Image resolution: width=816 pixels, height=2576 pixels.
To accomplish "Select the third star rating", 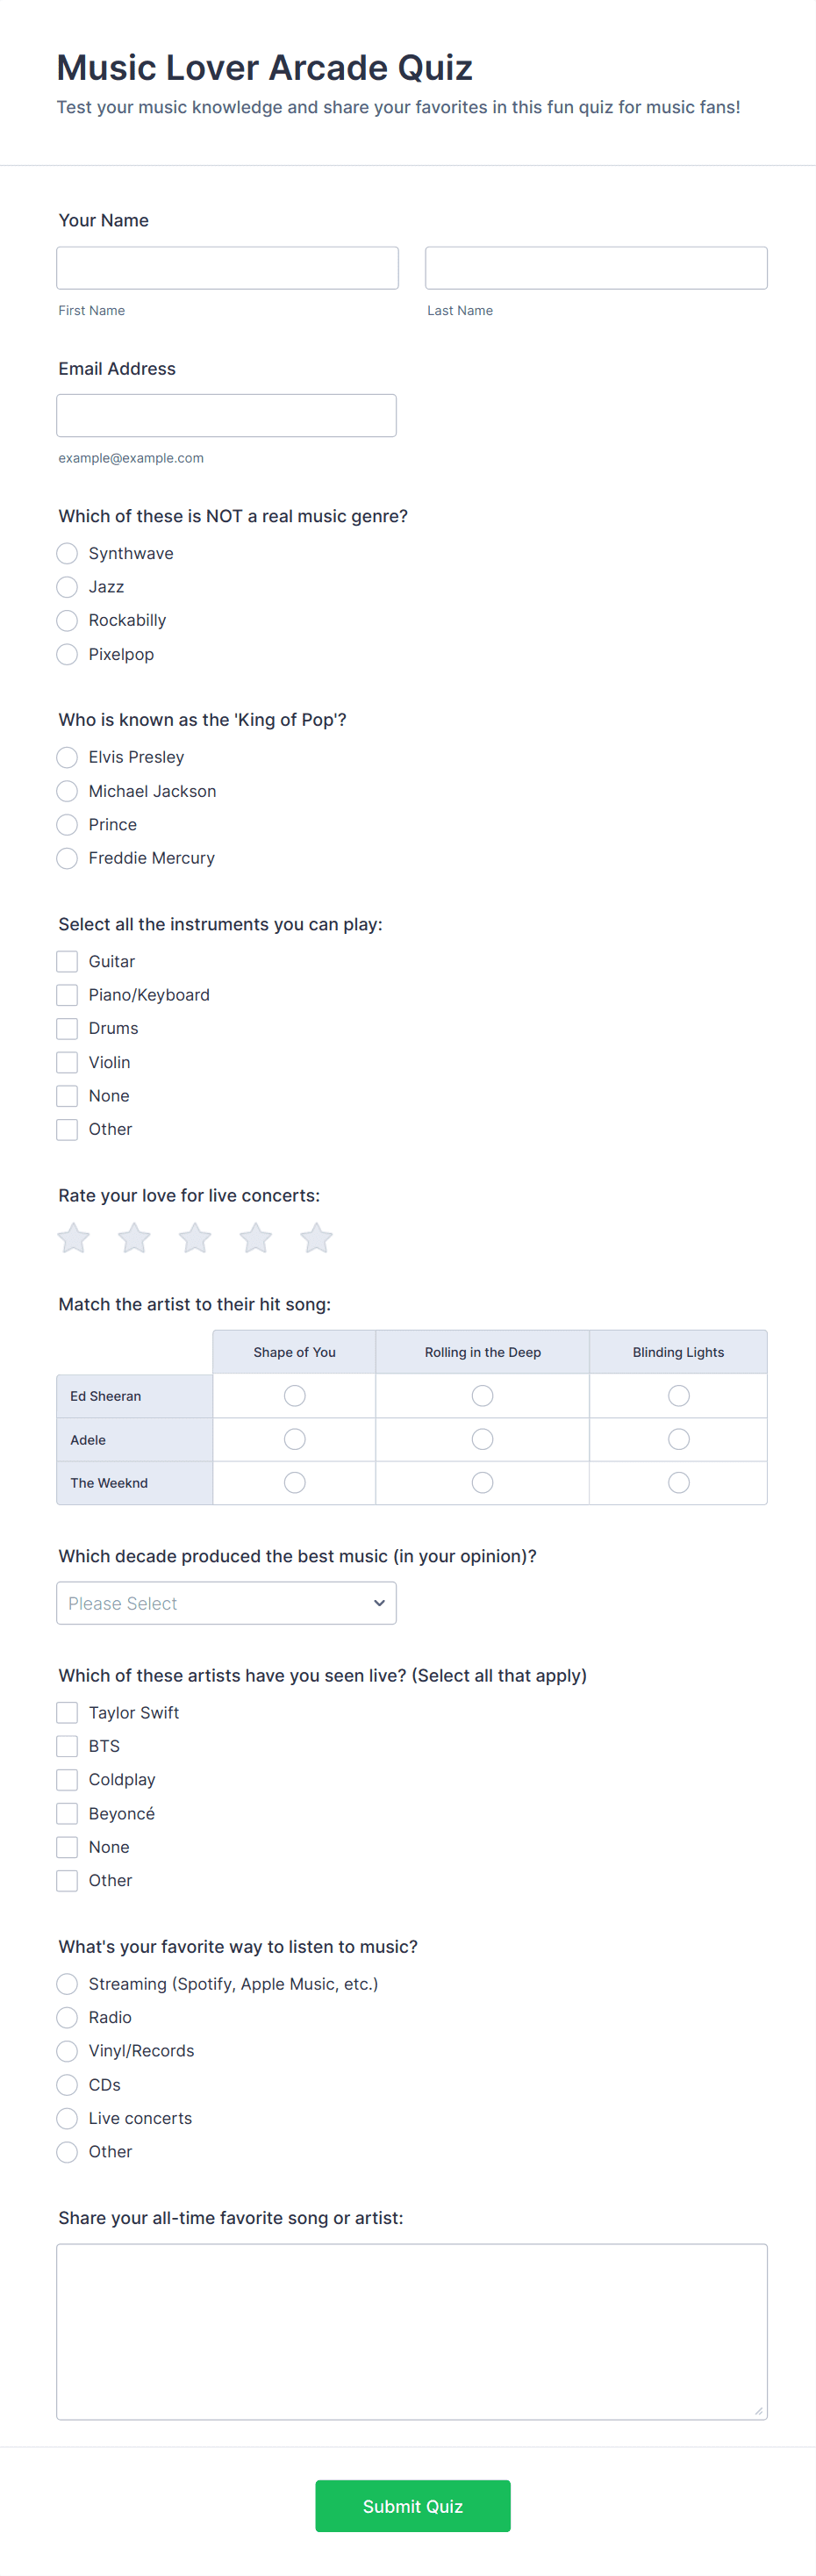I will [195, 1238].
